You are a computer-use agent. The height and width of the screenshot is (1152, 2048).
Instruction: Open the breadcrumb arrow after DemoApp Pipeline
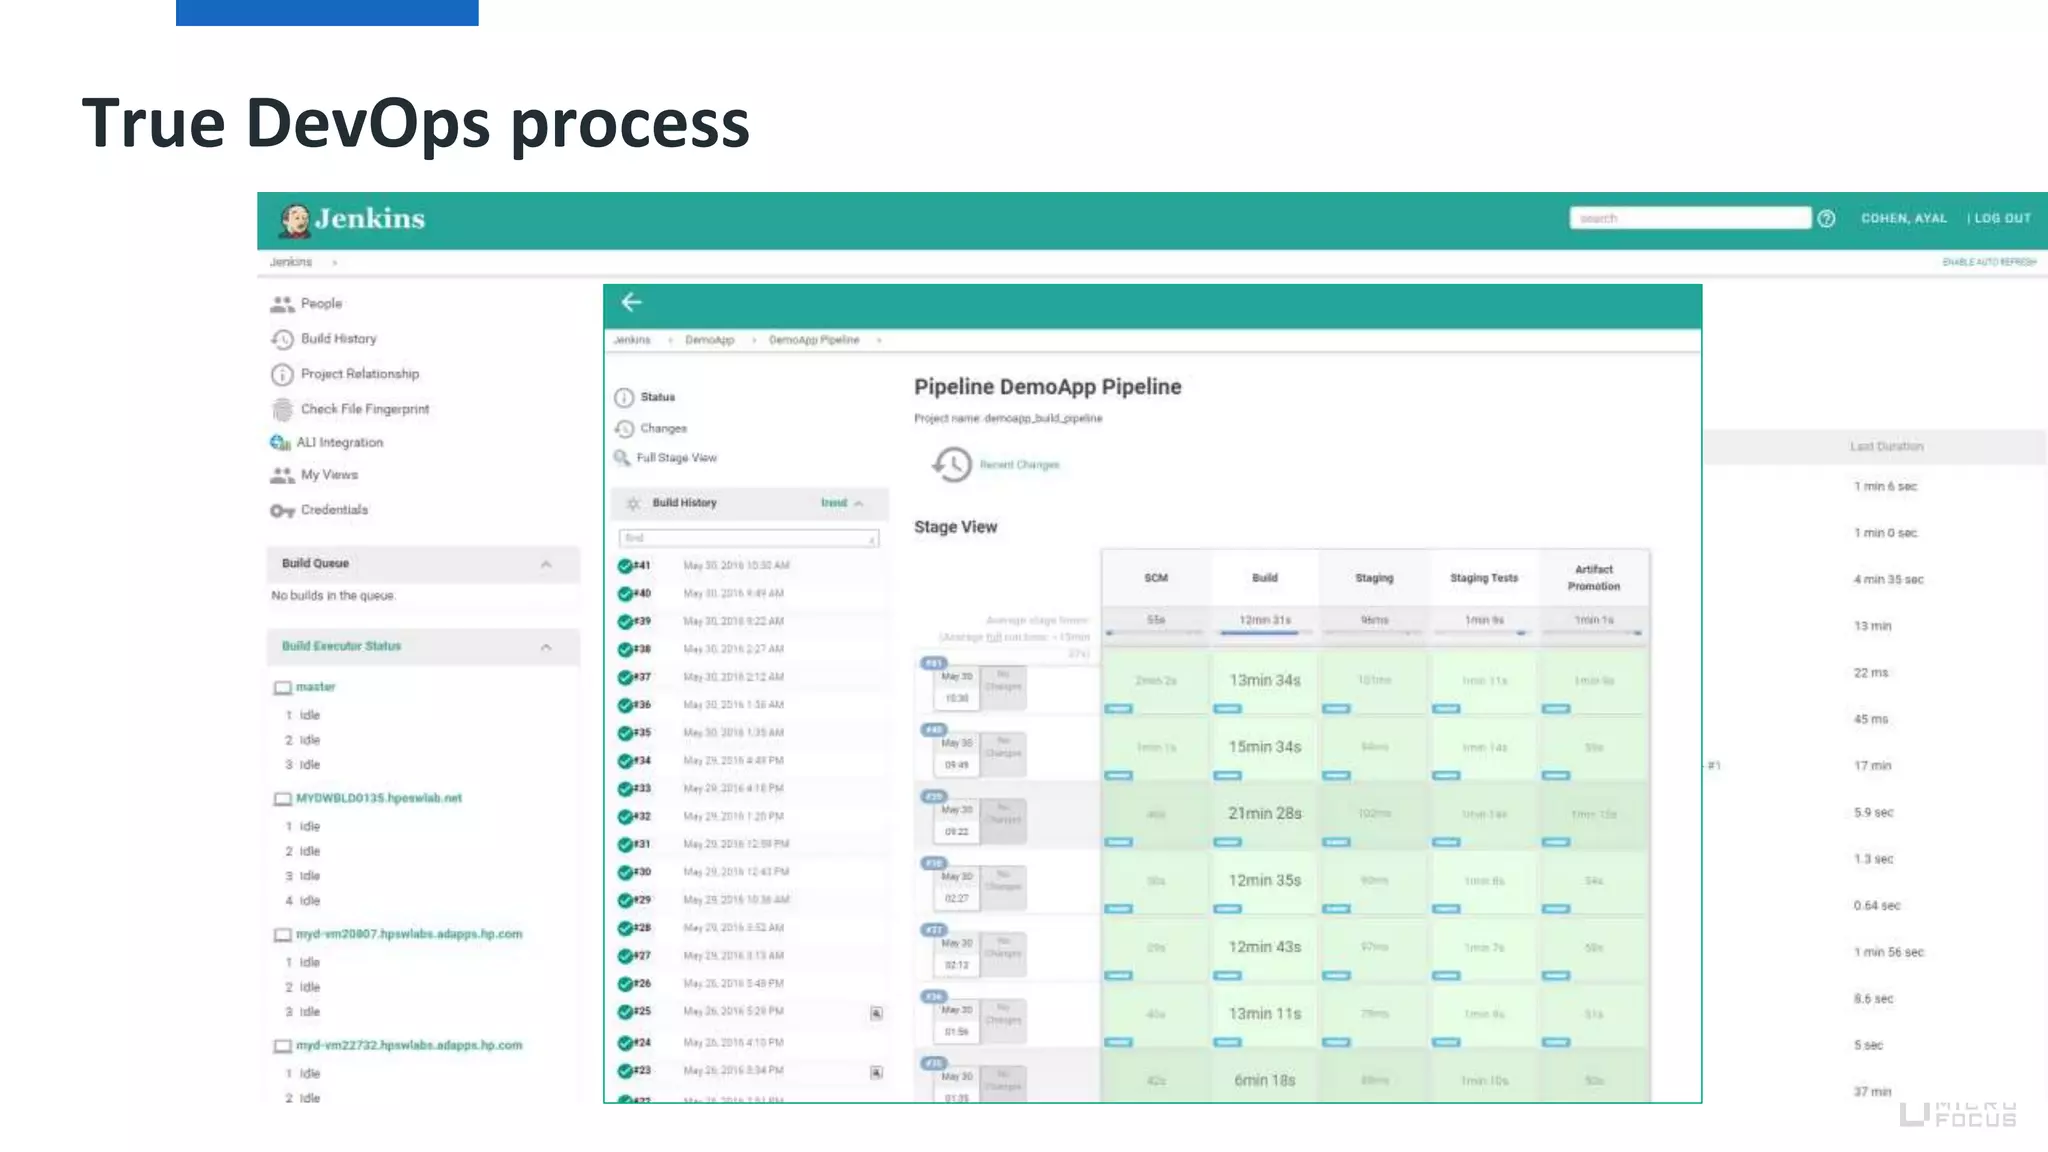[x=879, y=340]
